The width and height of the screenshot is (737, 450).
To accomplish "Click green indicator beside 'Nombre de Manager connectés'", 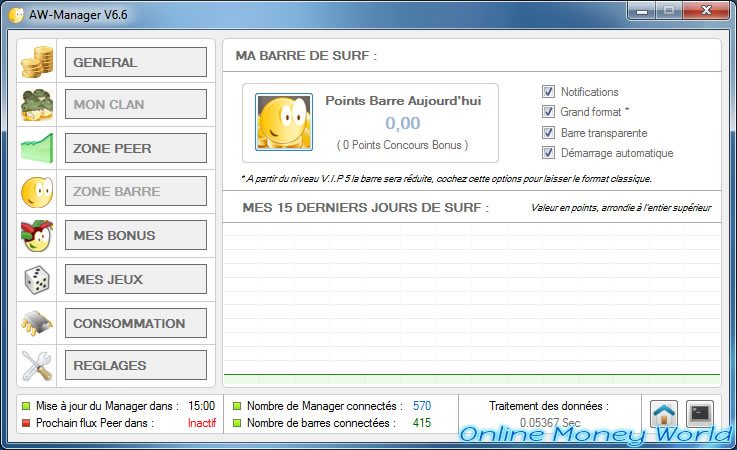I will pyautogui.click(x=237, y=406).
